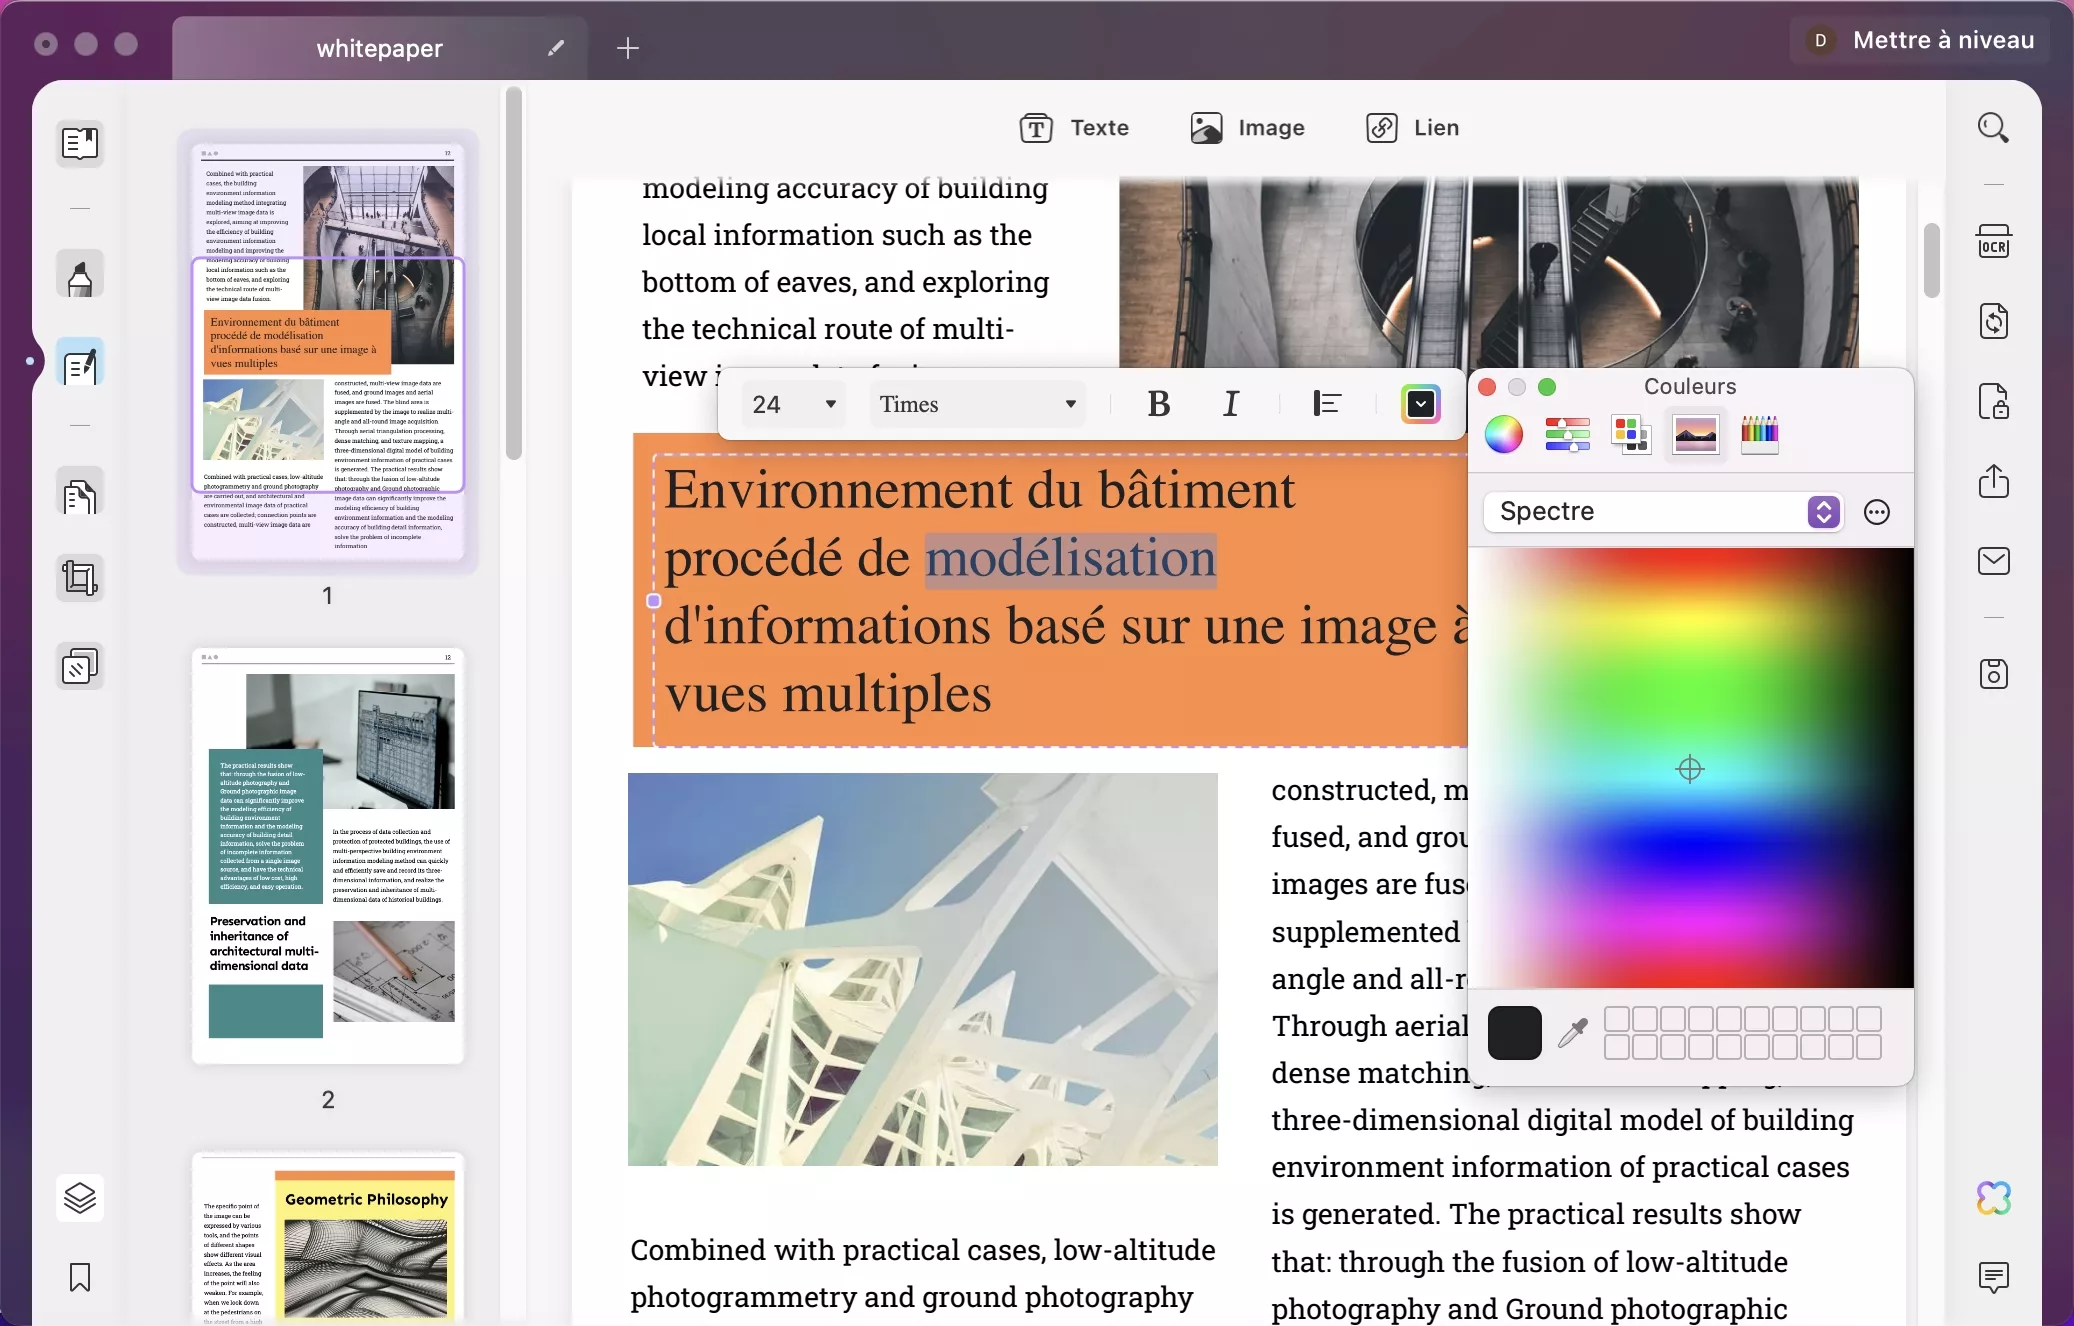Select the Edit PDF tool
The height and width of the screenshot is (1326, 2074).
tap(80, 364)
